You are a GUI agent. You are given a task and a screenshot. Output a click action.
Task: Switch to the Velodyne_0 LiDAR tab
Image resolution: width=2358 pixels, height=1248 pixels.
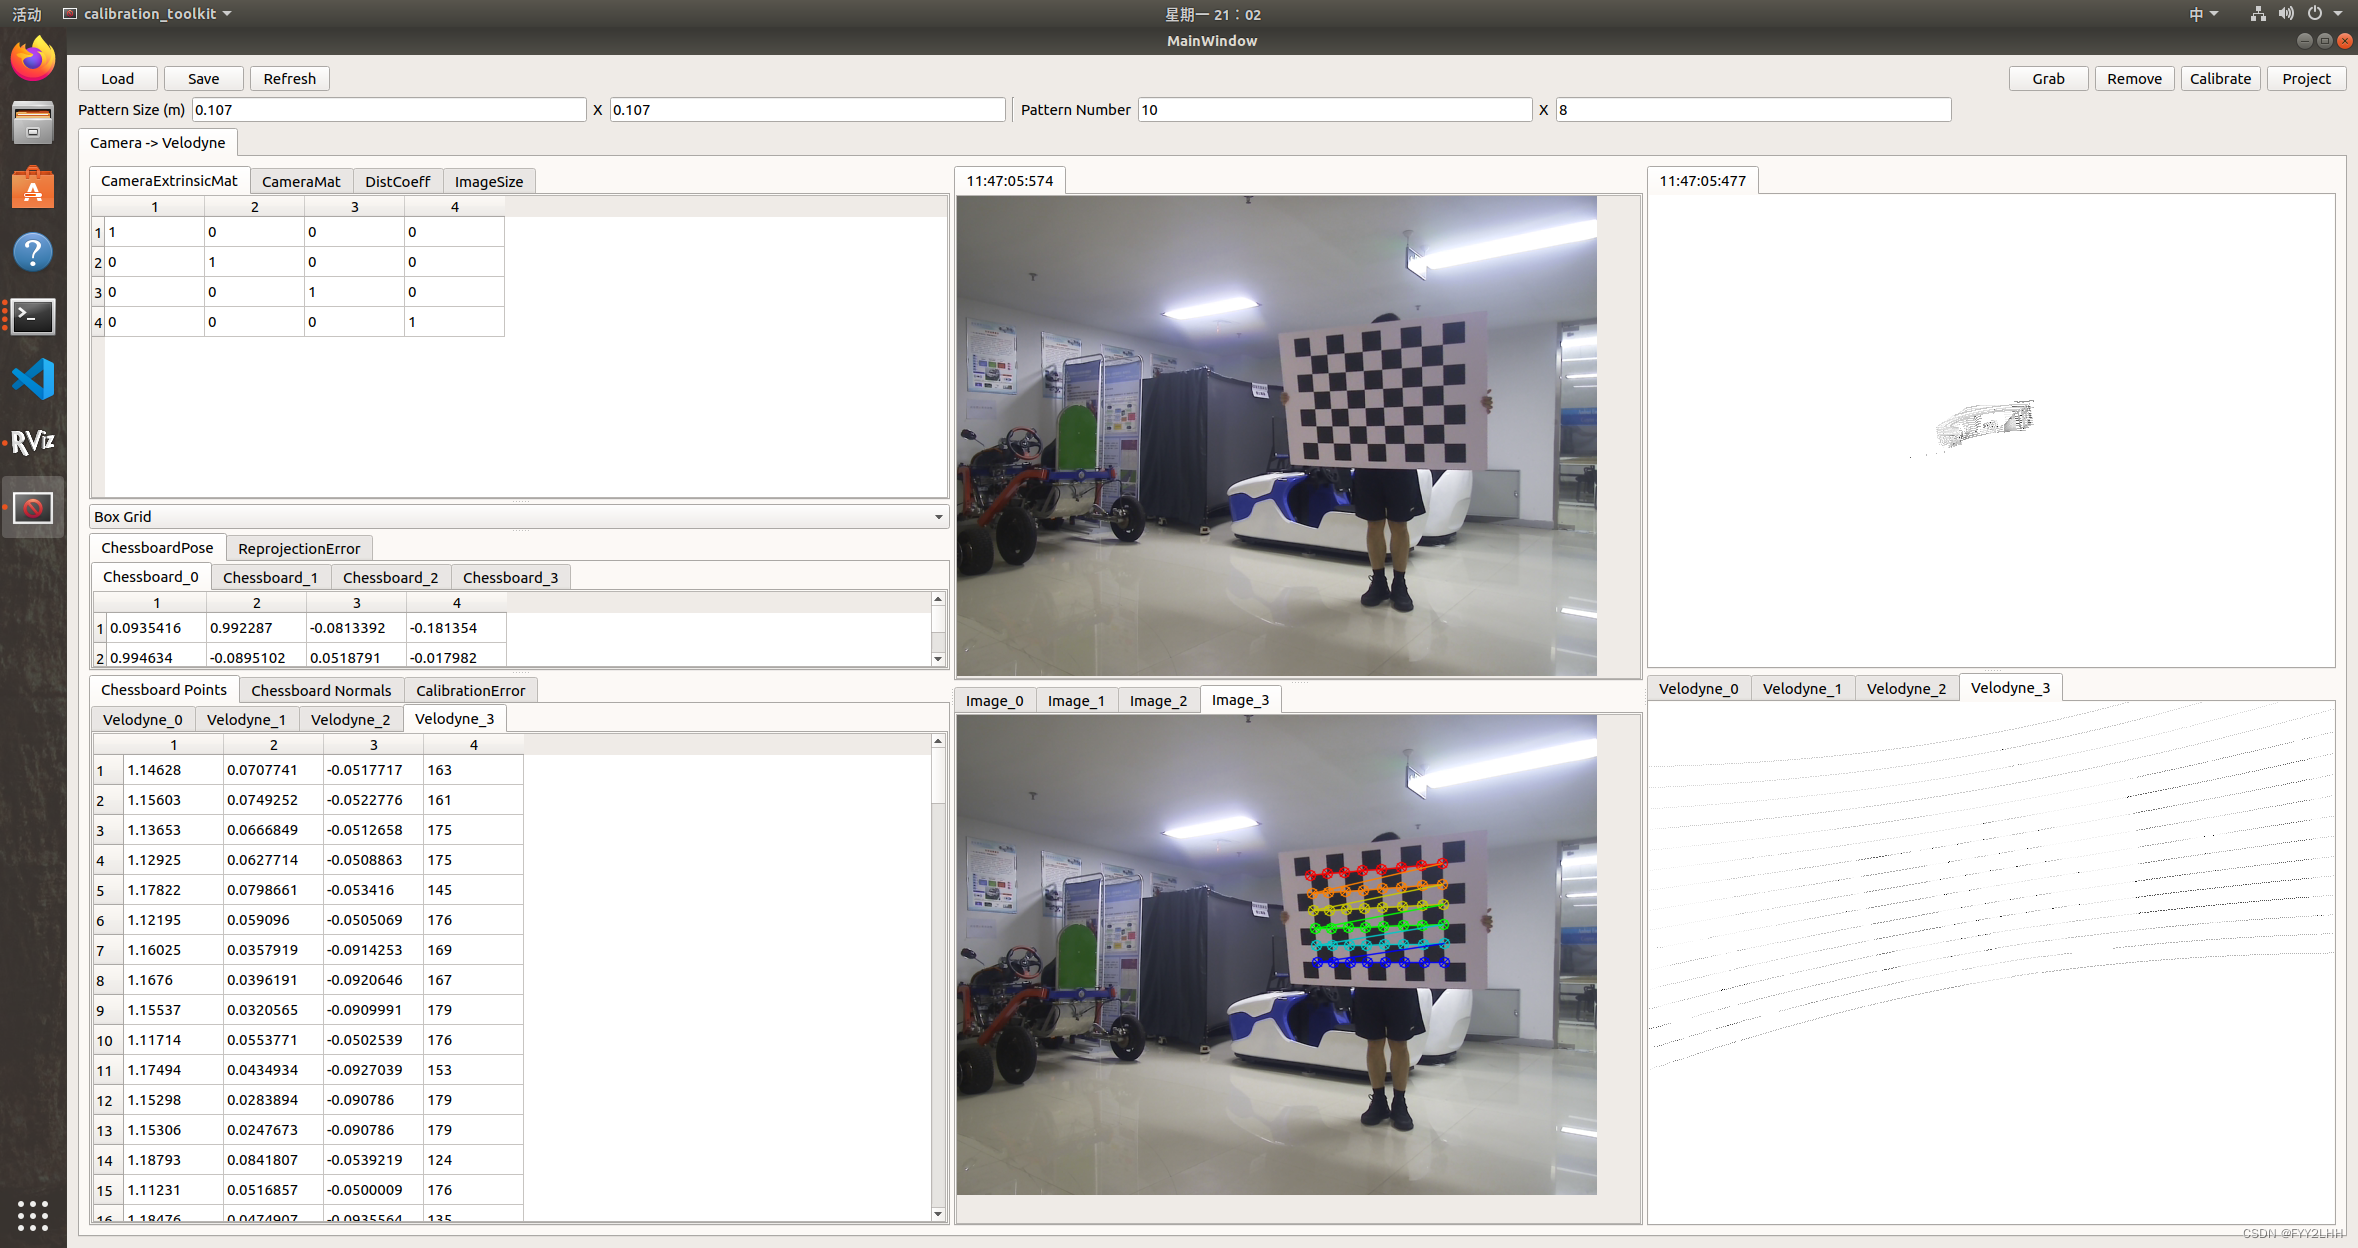[x=1698, y=688]
